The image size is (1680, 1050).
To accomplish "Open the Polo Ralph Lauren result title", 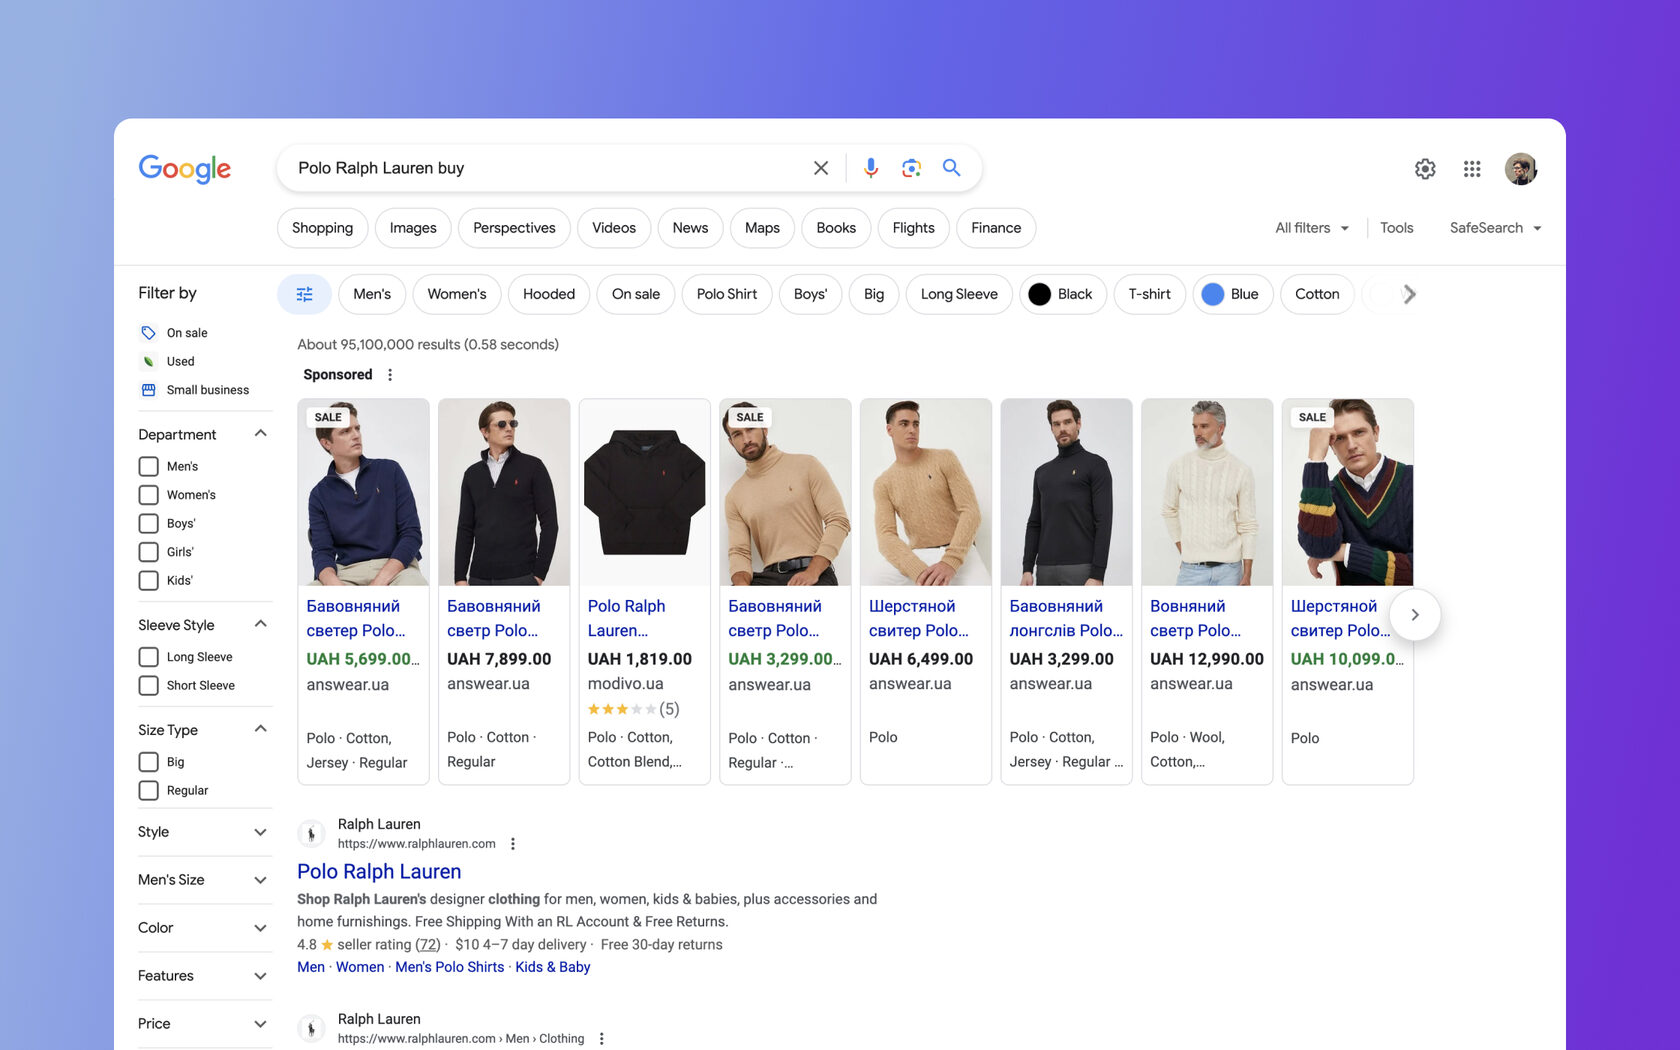I will coord(379,872).
